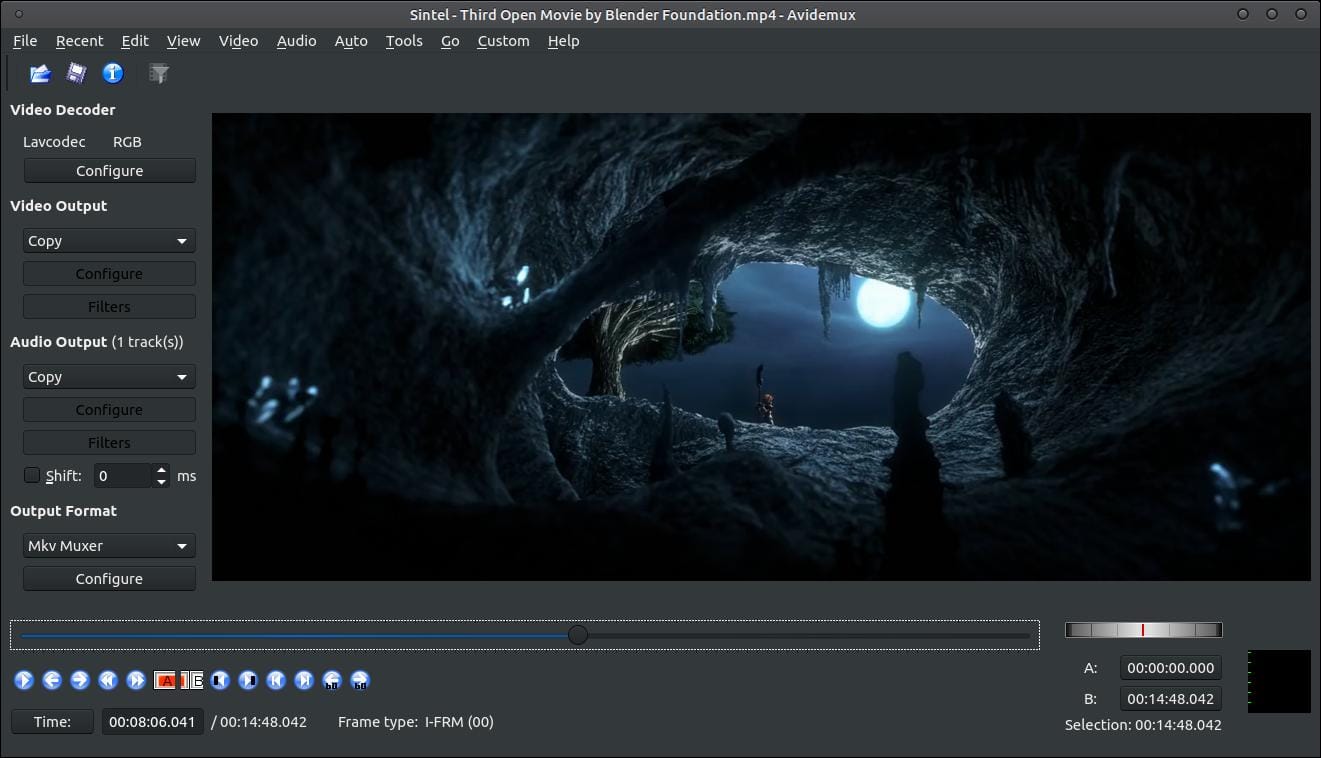This screenshot has width=1321, height=758.
Task: Jump to the next keyframe
Action: point(303,680)
